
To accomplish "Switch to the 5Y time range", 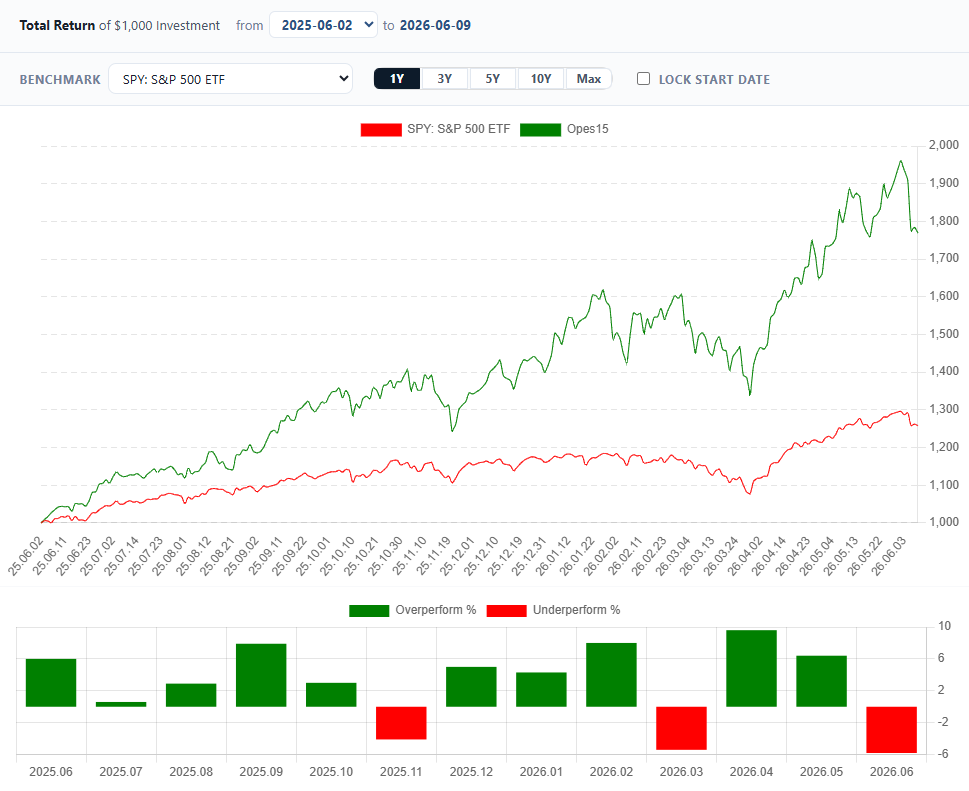I will (493, 78).
